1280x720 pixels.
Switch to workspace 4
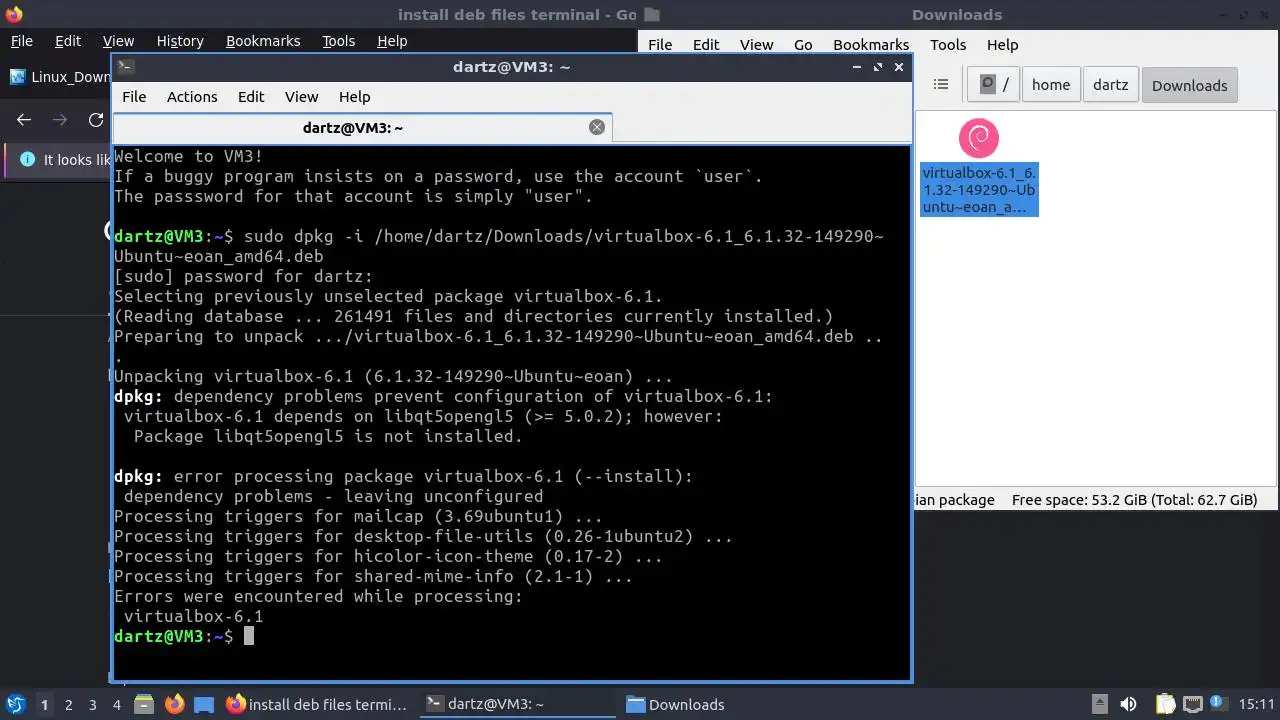click(x=116, y=704)
